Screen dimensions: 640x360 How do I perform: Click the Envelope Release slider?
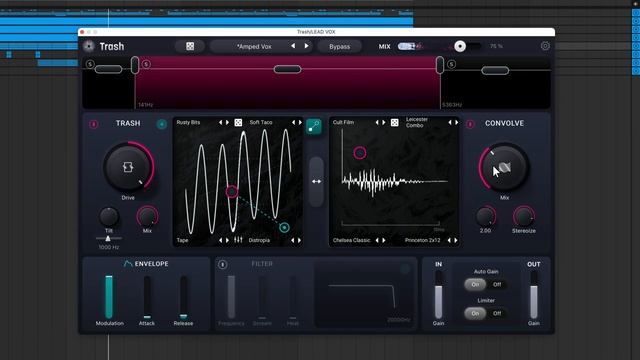click(x=184, y=297)
